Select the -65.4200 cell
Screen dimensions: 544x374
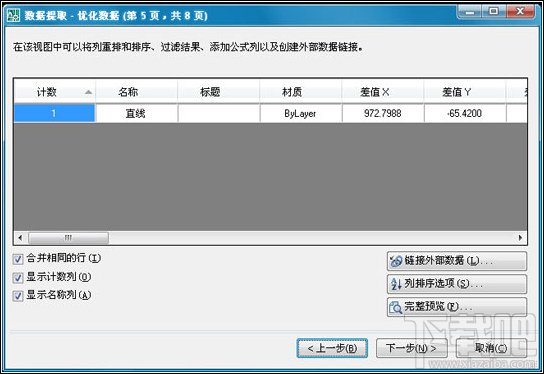click(465, 113)
